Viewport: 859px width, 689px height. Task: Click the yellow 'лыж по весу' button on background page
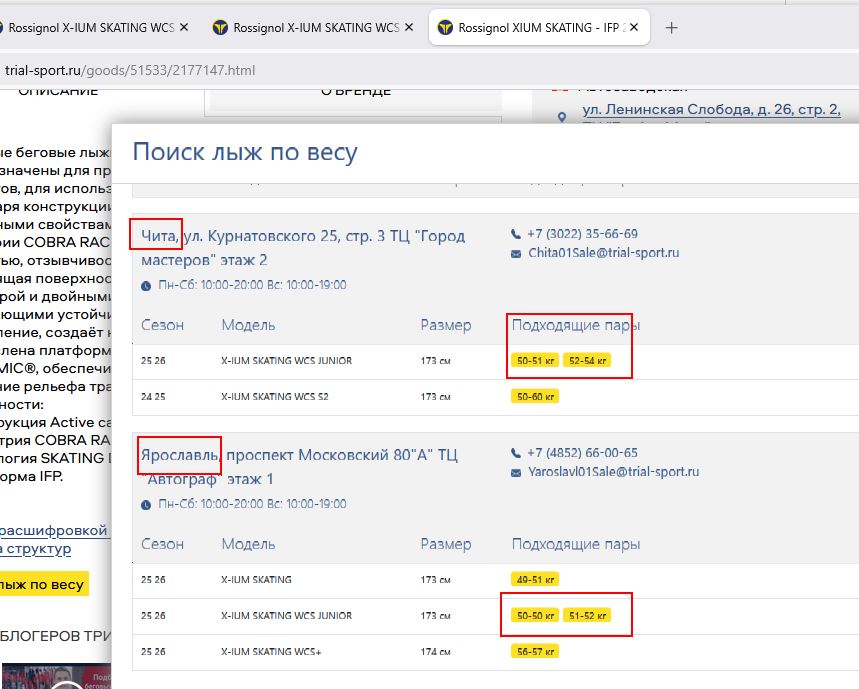tap(44, 584)
